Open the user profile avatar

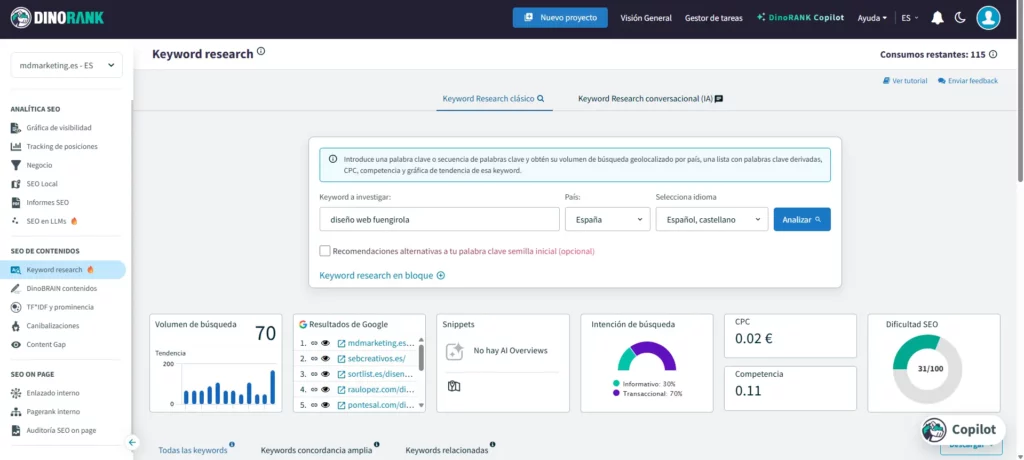click(988, 18)
